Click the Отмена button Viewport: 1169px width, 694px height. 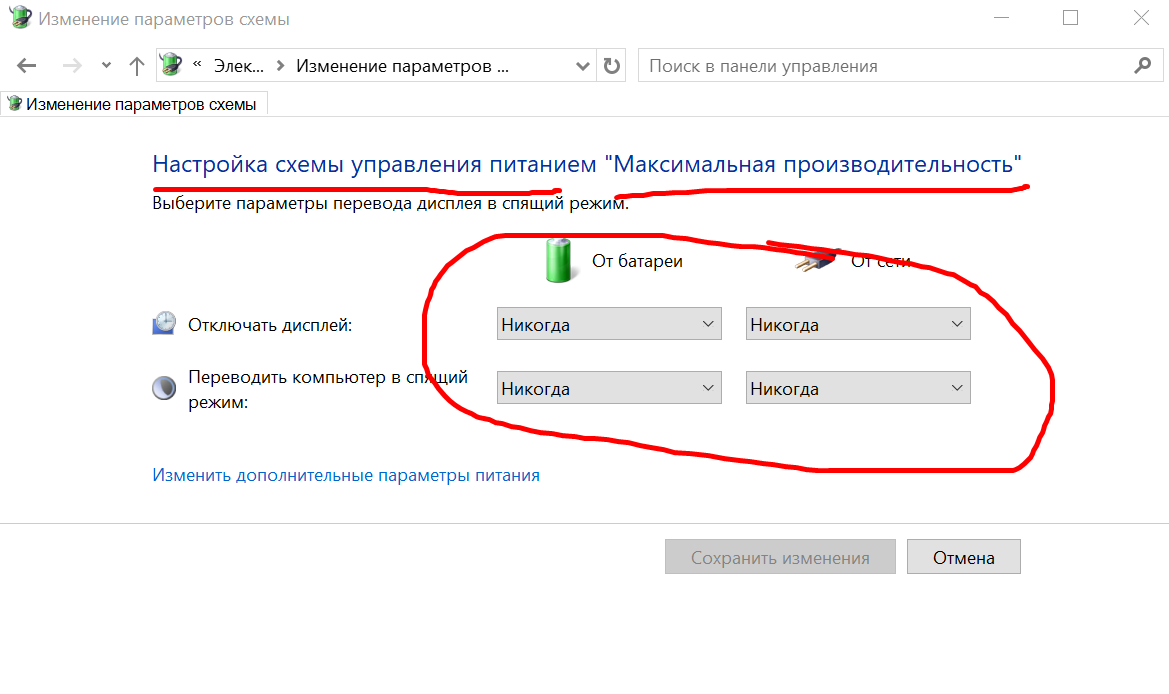pyautogui.click(x=962, y=556)
